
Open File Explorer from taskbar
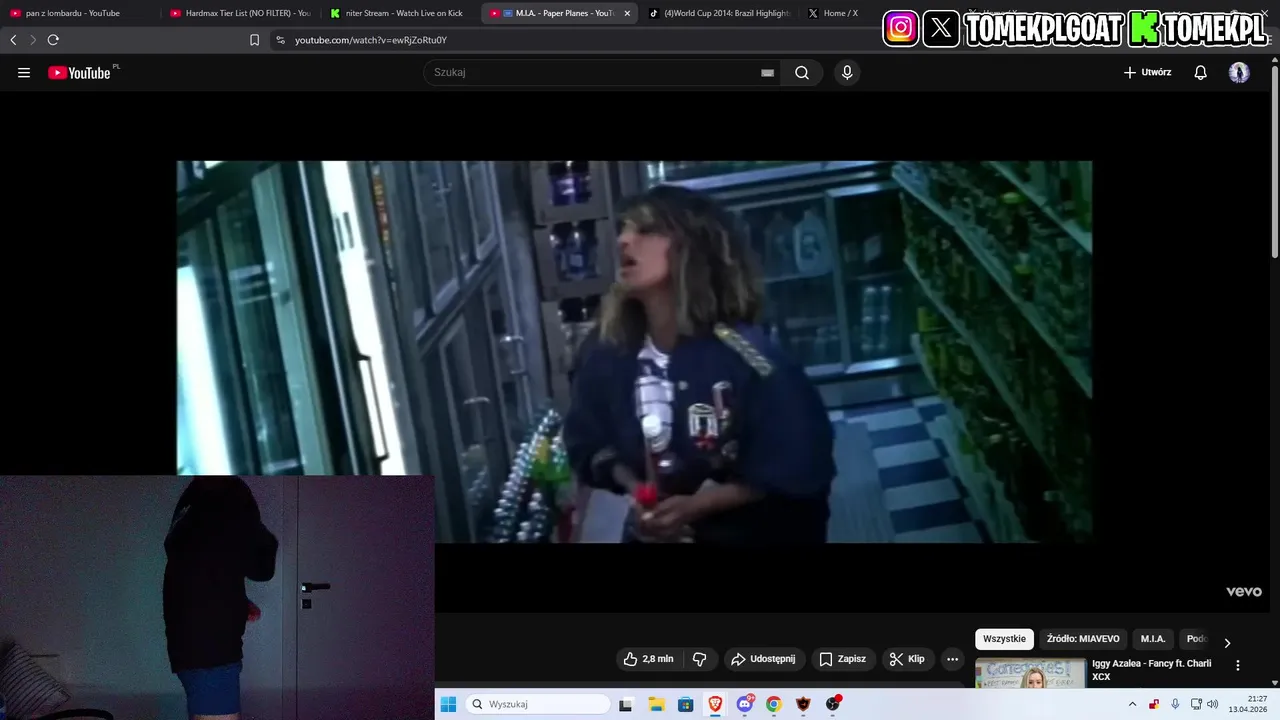tap(656, 704)
